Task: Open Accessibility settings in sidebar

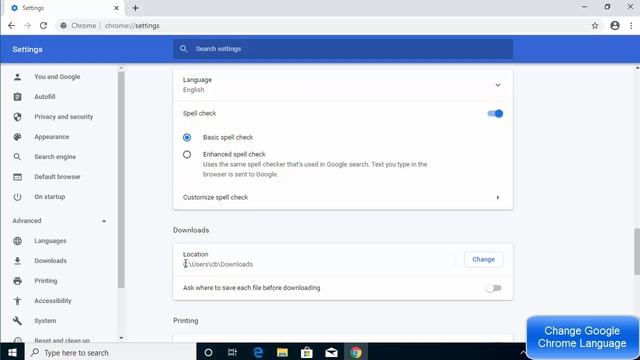Action: point(53,301)
